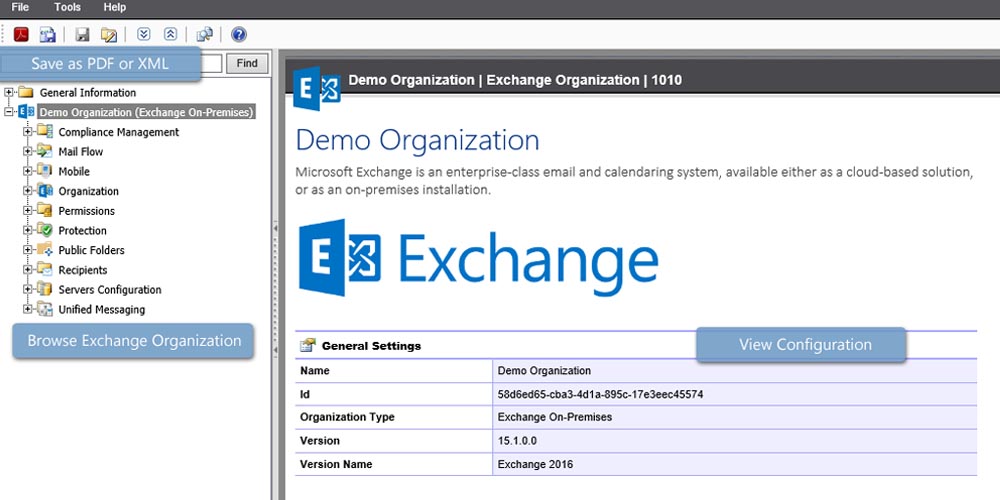Click the Public Folders node icon

[x=45, y=250]
